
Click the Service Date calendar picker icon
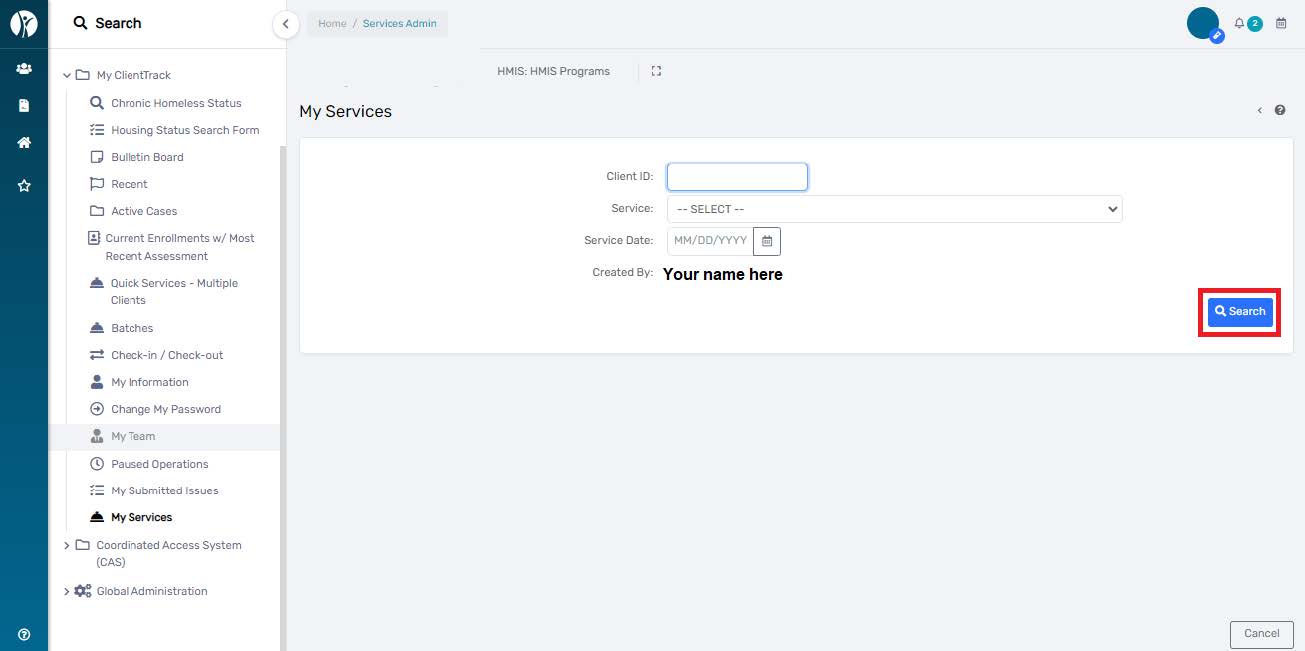pos(767,241)
